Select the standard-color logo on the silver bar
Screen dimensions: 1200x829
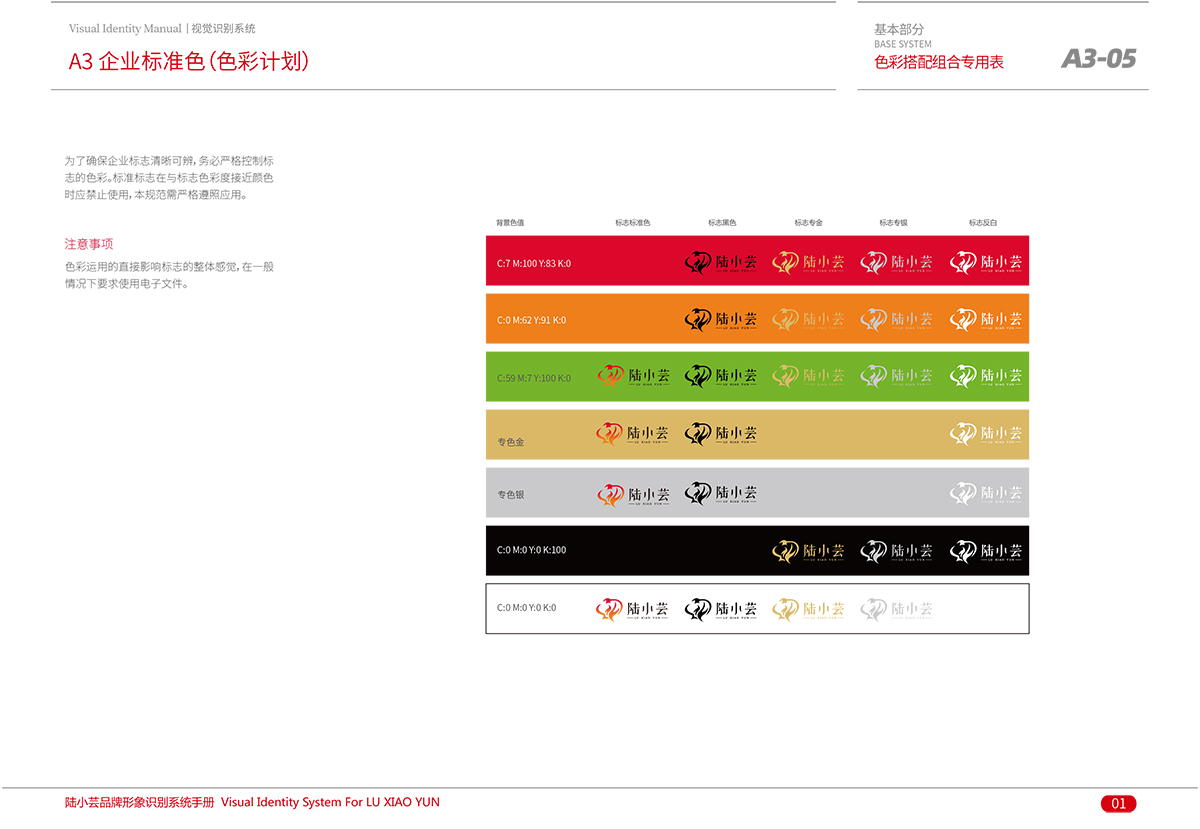point(633,494)
